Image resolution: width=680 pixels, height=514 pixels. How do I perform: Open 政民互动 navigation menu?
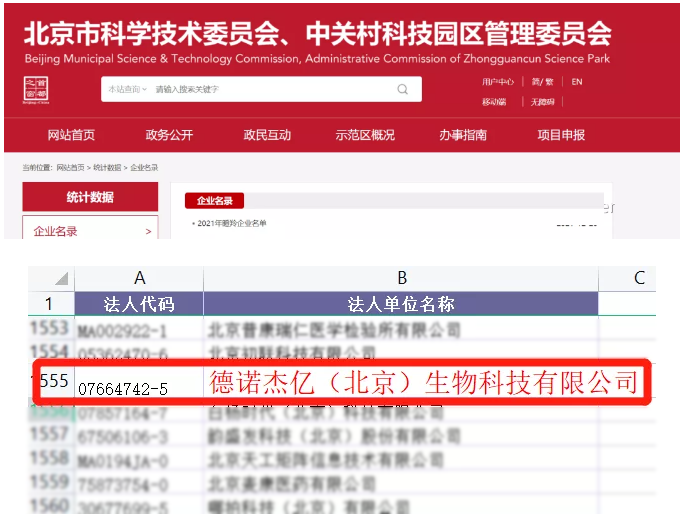pyautogui.click(x=267, y=135)
